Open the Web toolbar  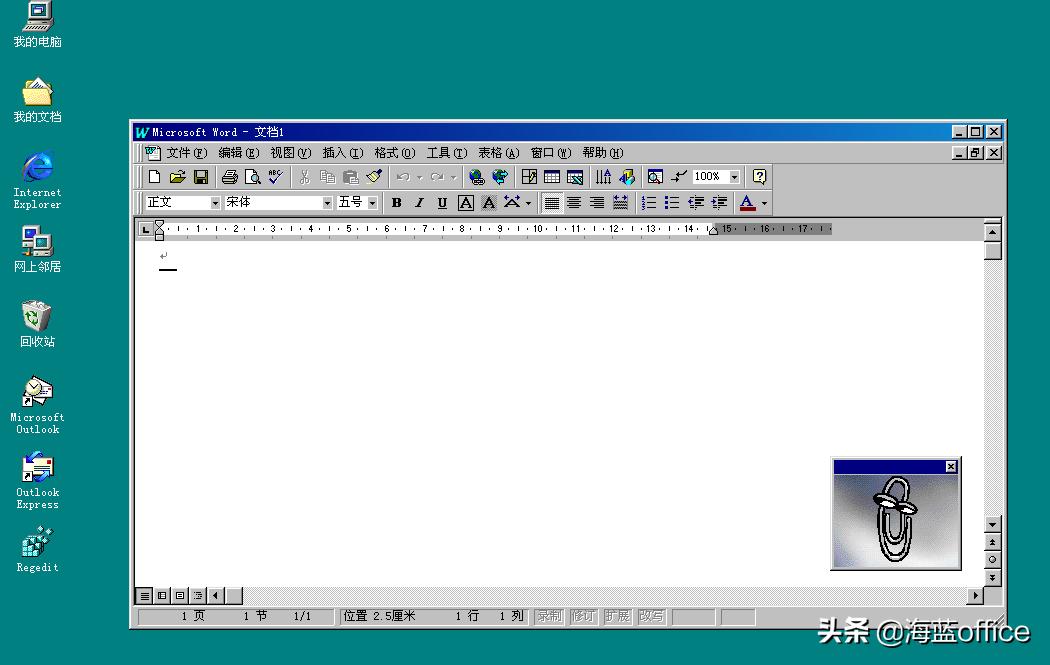pyautogui.click(x=503, y=176)
